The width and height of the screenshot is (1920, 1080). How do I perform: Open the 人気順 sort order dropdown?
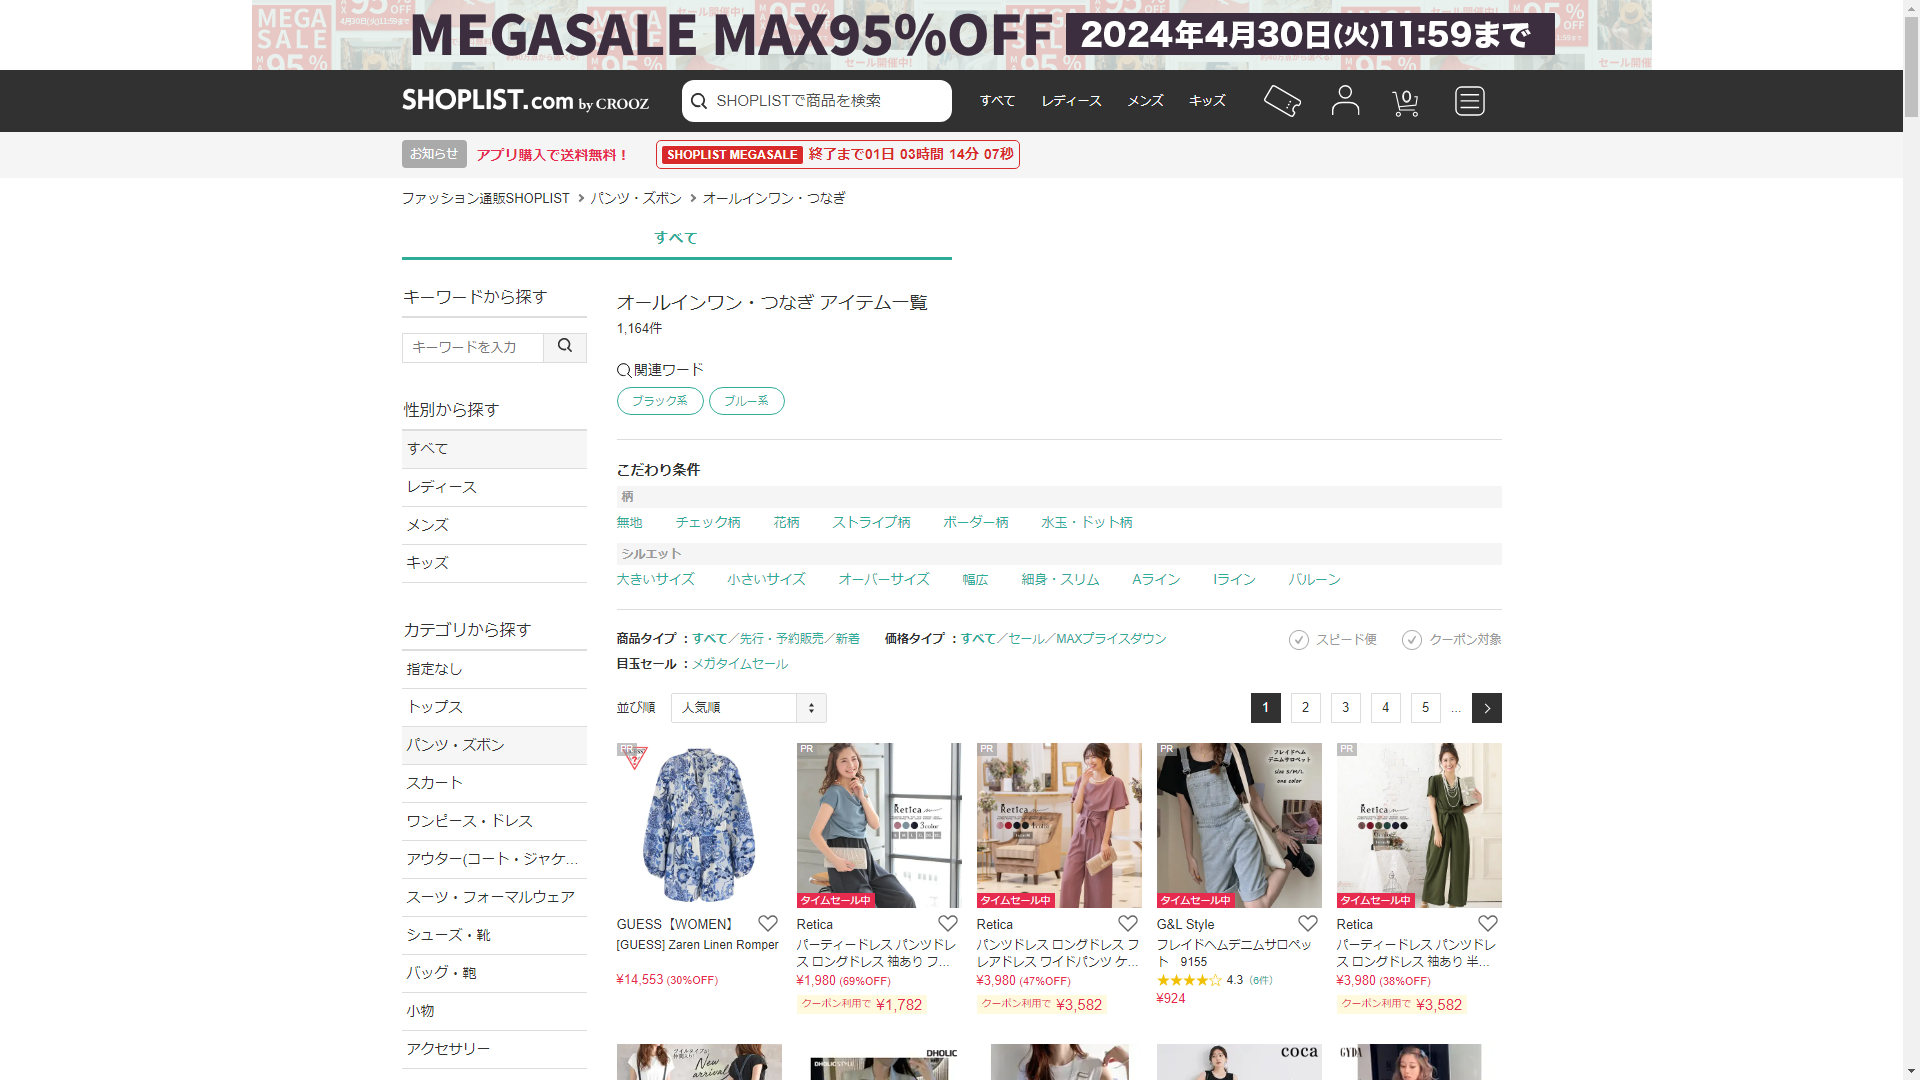(x=748, y=708)
